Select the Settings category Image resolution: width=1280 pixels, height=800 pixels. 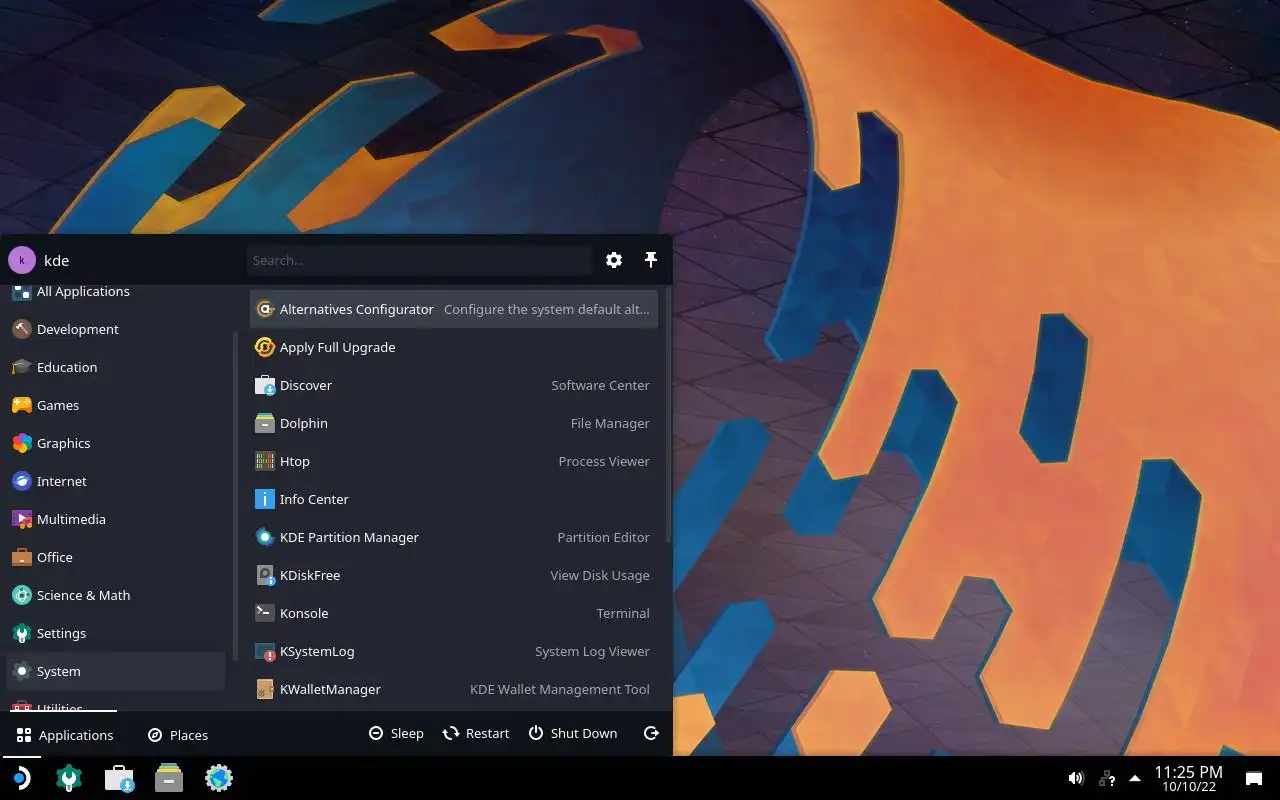pyautogui.click(x=116, y=633)
